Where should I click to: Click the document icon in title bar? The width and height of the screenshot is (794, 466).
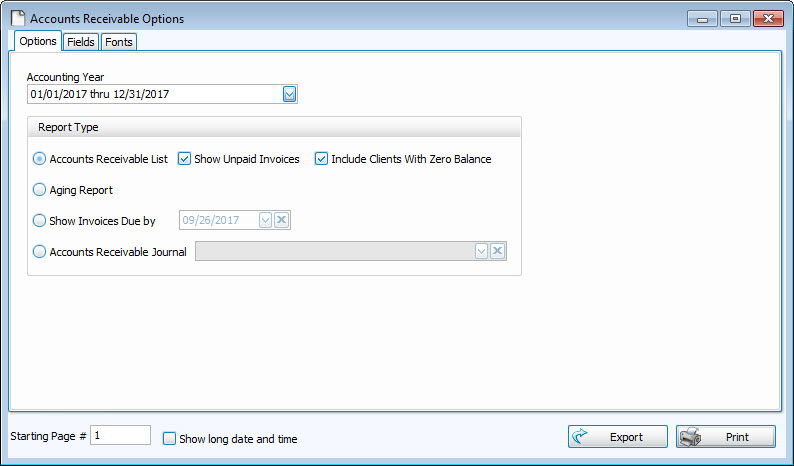17,19
